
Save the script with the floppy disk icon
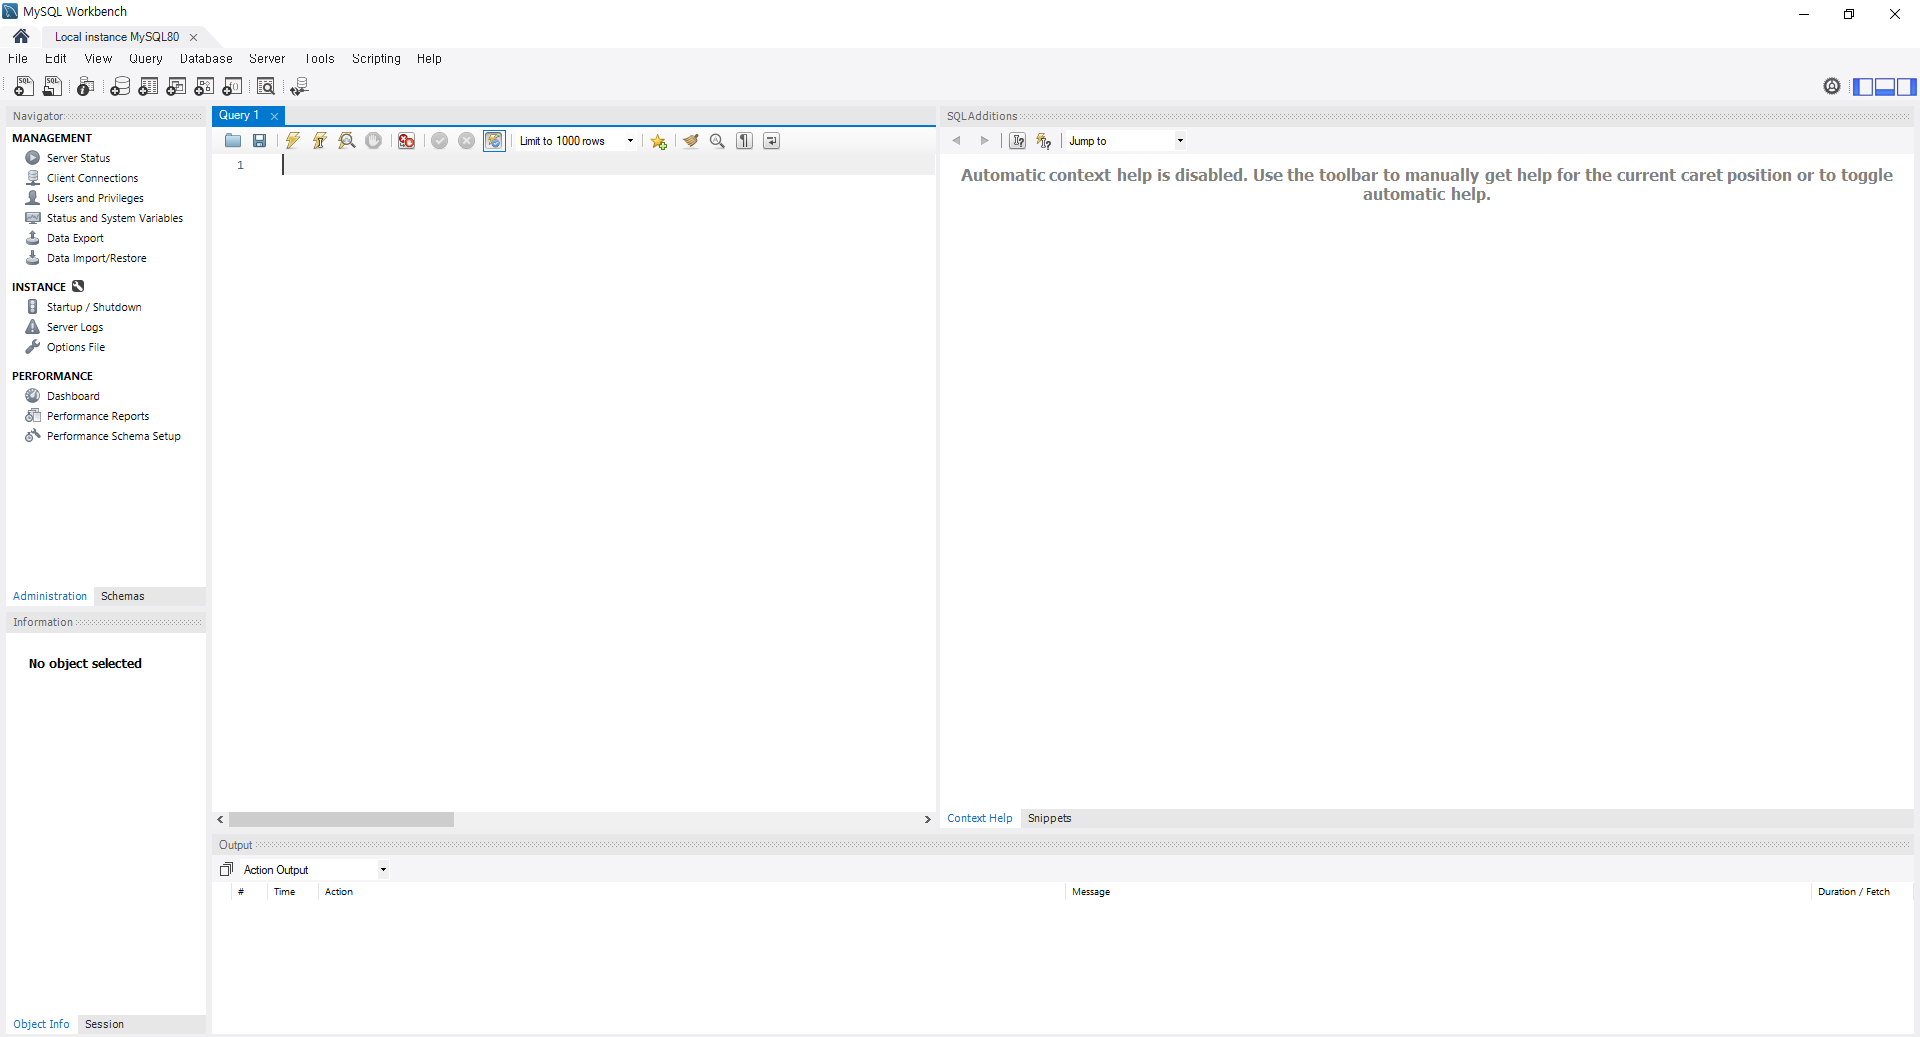260,141
